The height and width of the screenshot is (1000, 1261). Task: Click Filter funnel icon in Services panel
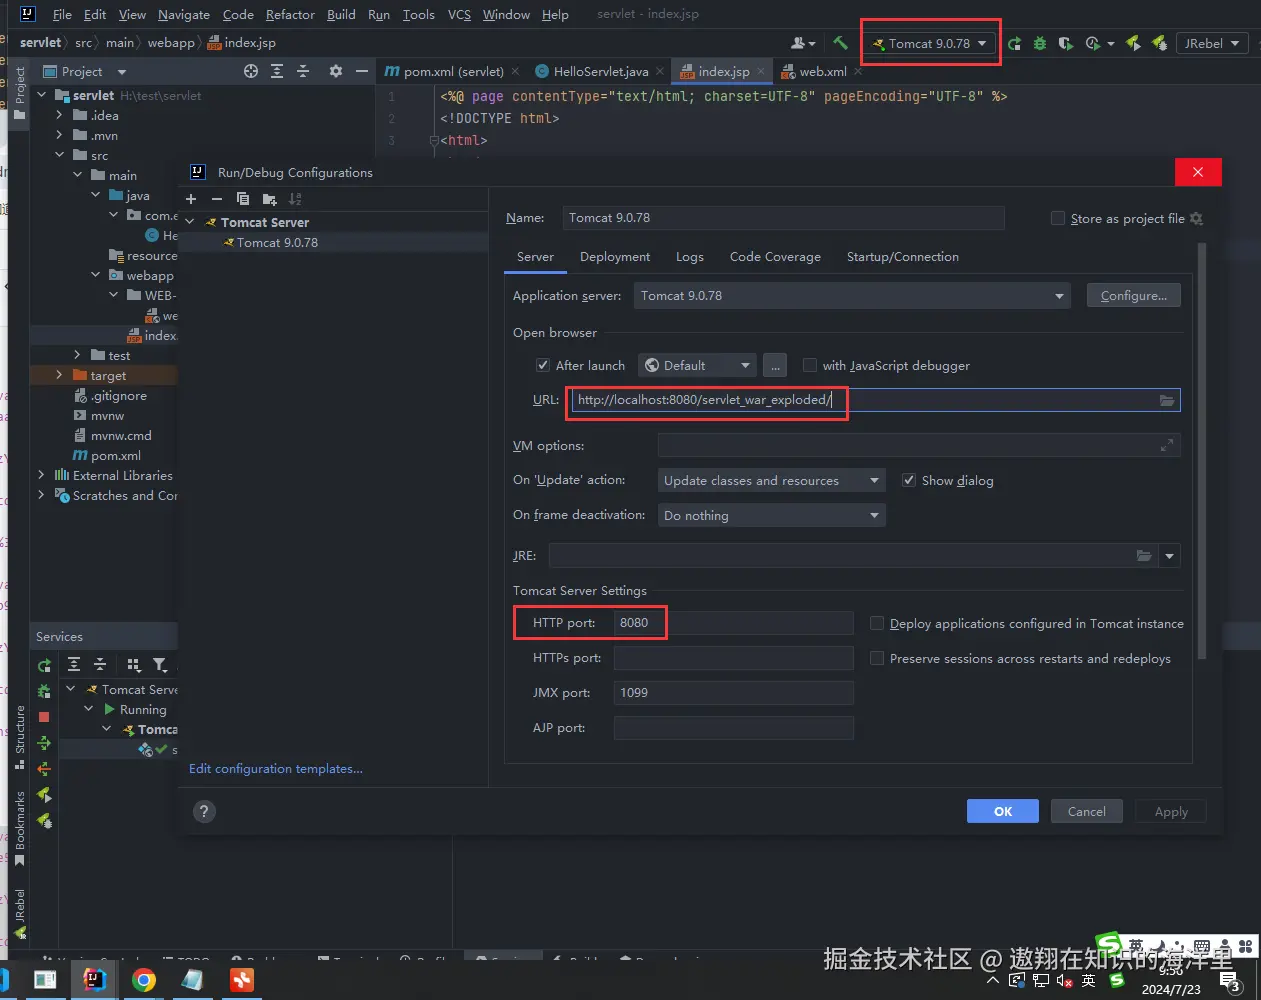click(160, 665)
